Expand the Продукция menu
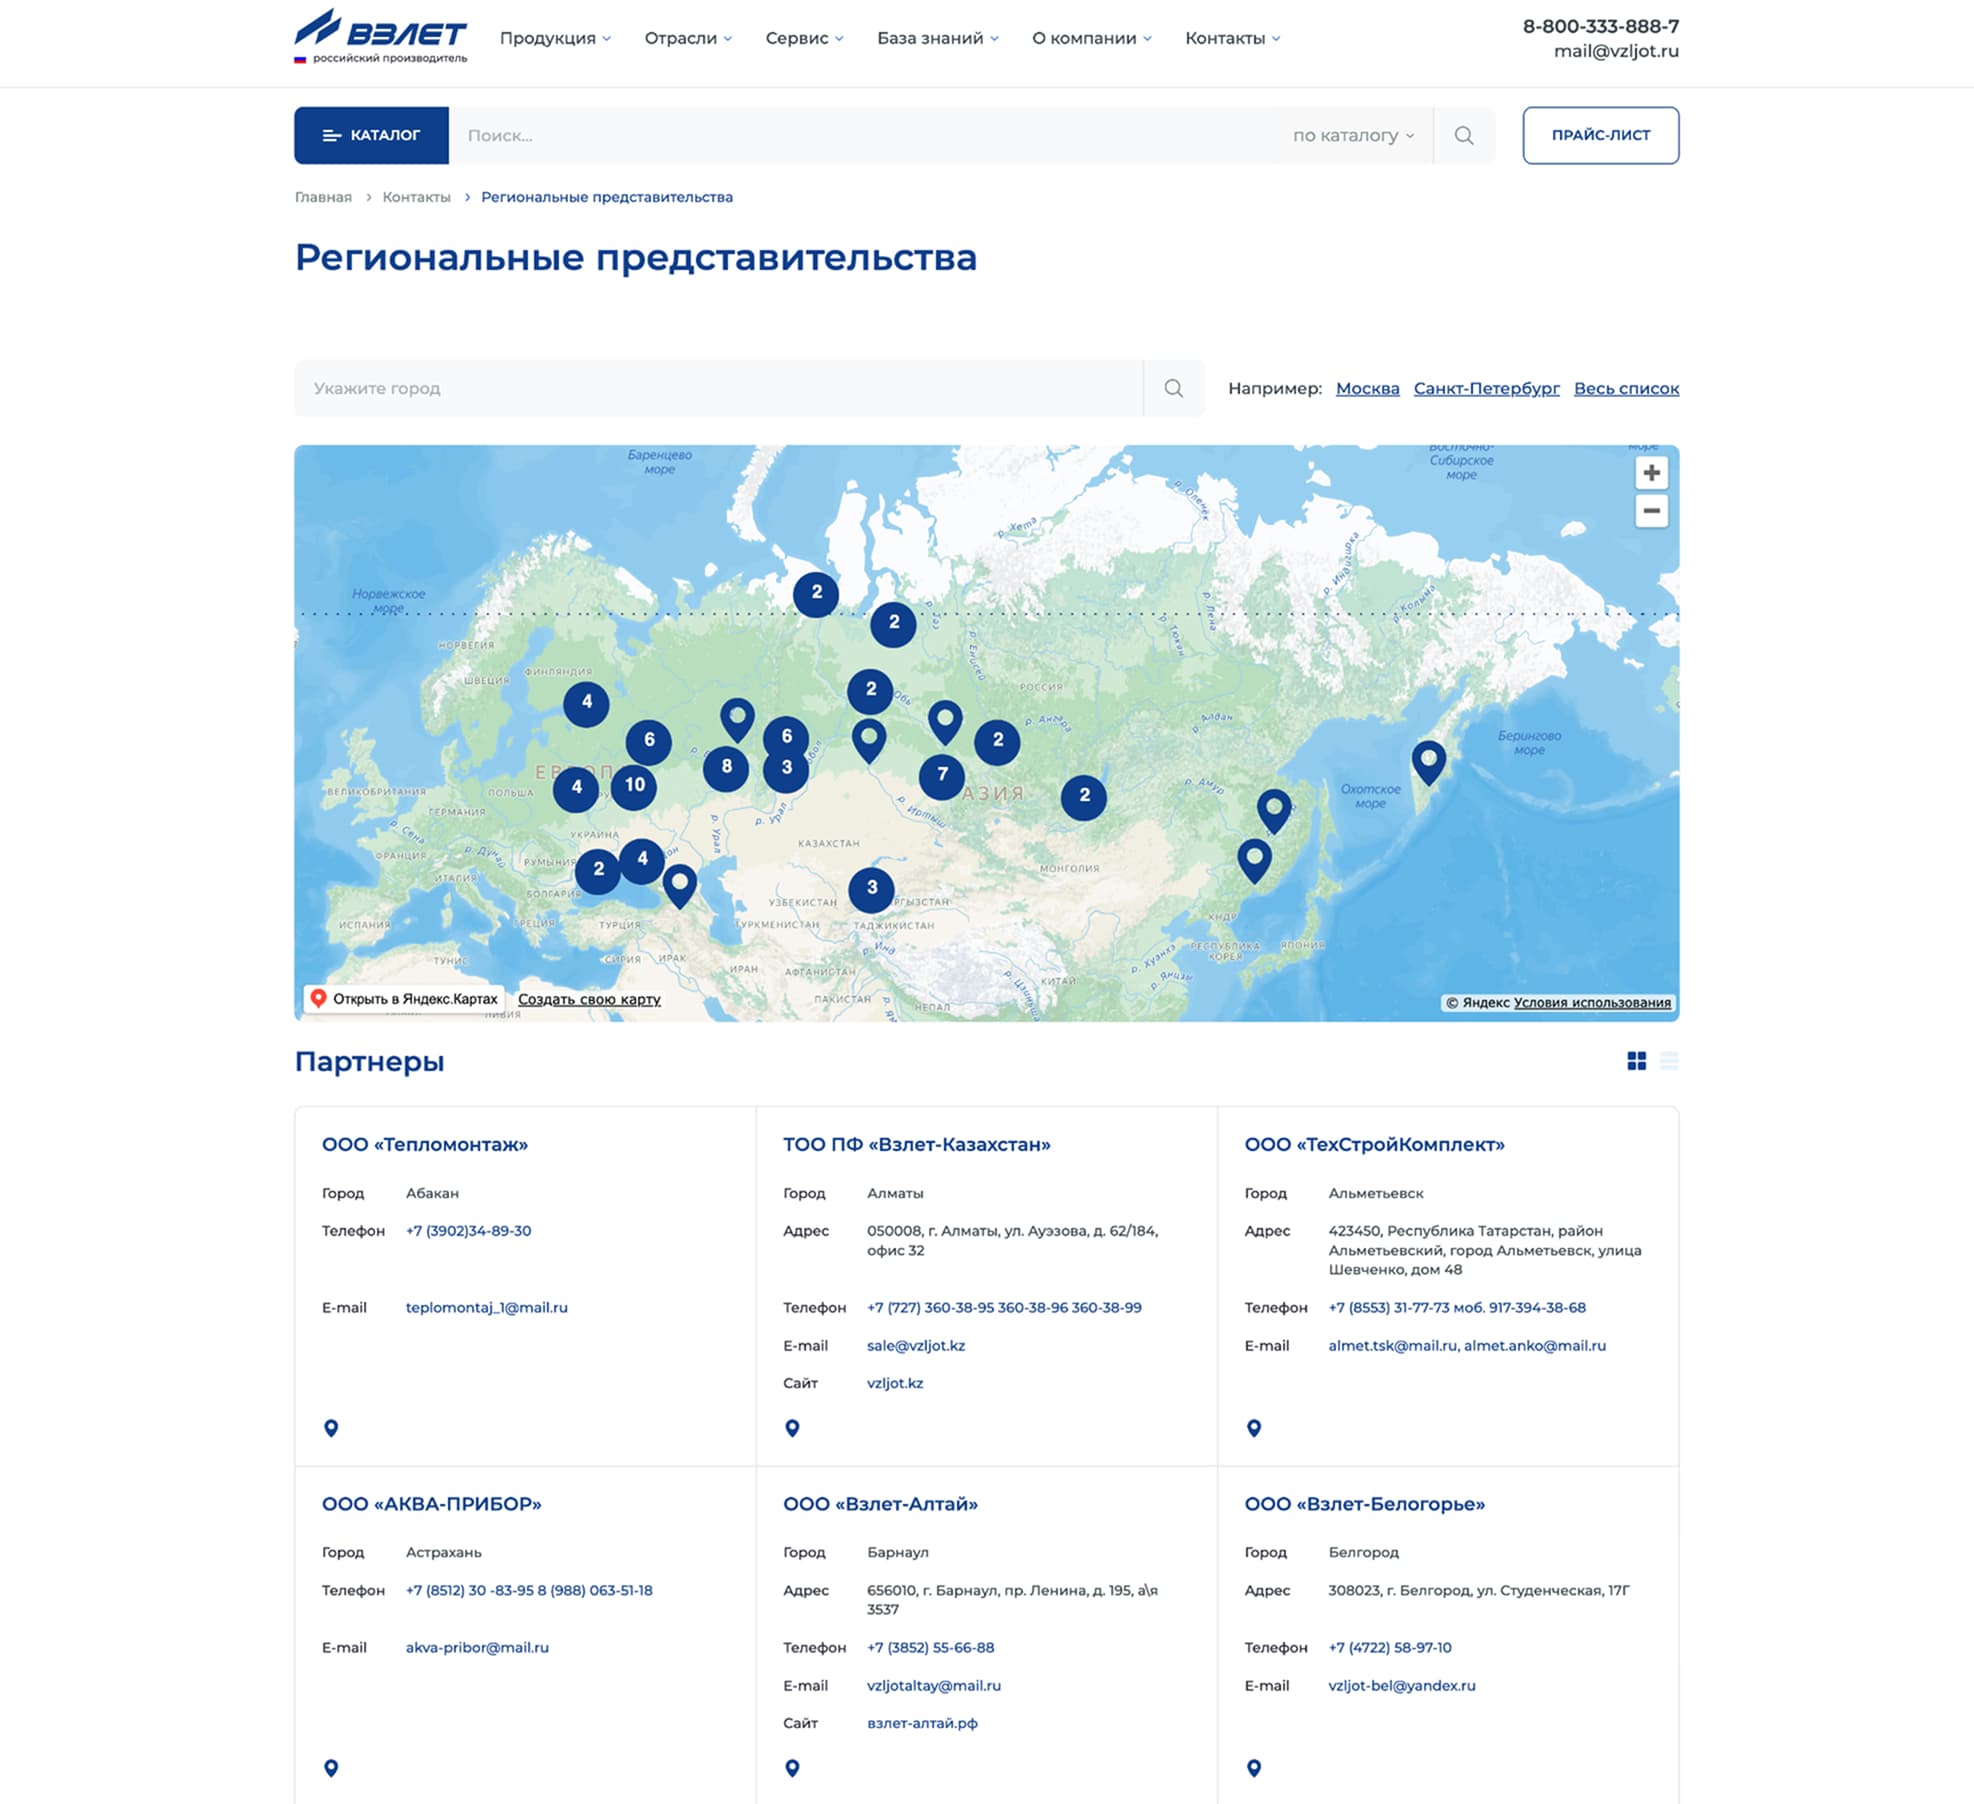Screen dimensions: 1974x1804 click(x=555, y=38)
